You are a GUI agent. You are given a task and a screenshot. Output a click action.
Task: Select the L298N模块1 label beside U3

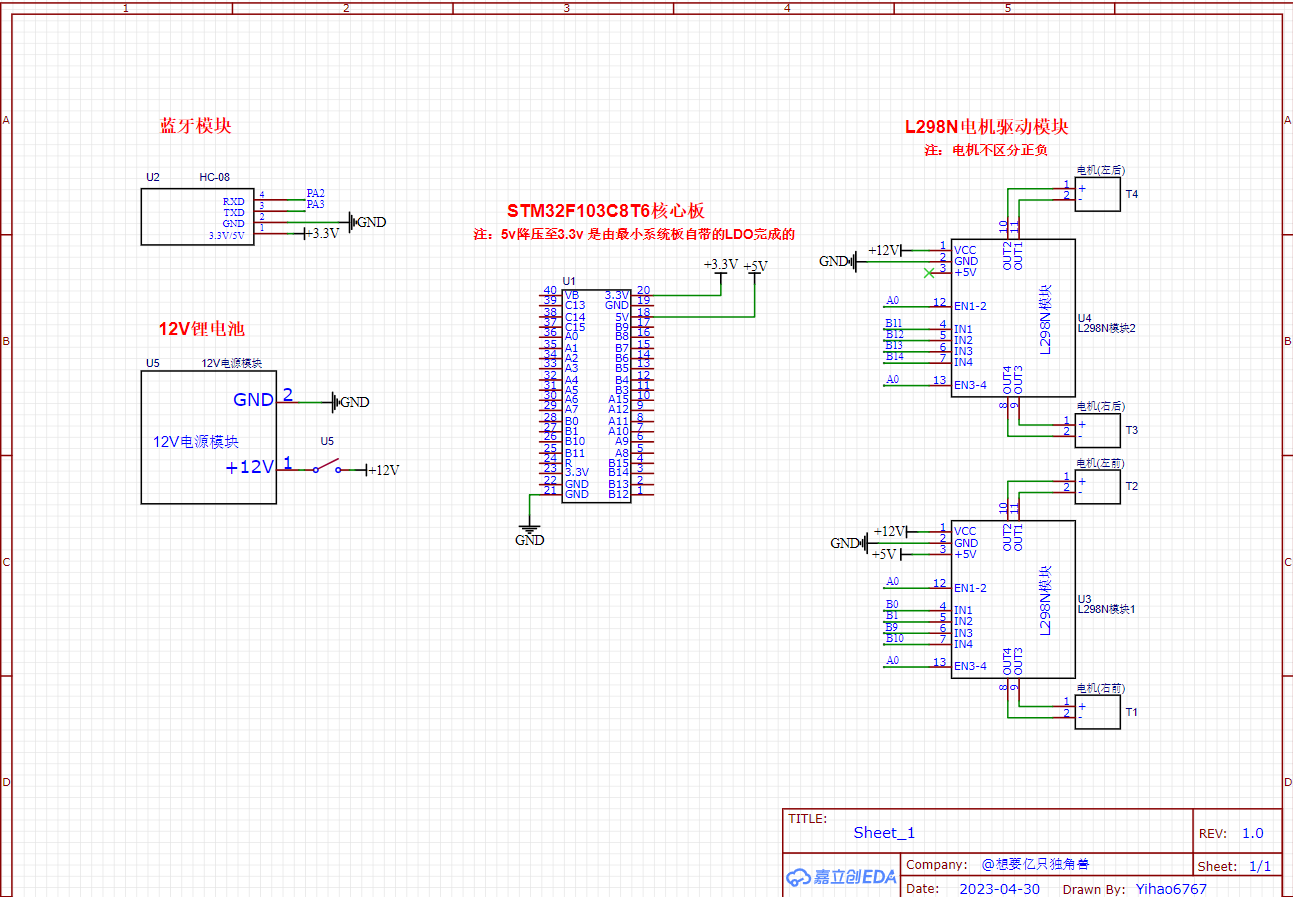click(x=1106, y=609)
